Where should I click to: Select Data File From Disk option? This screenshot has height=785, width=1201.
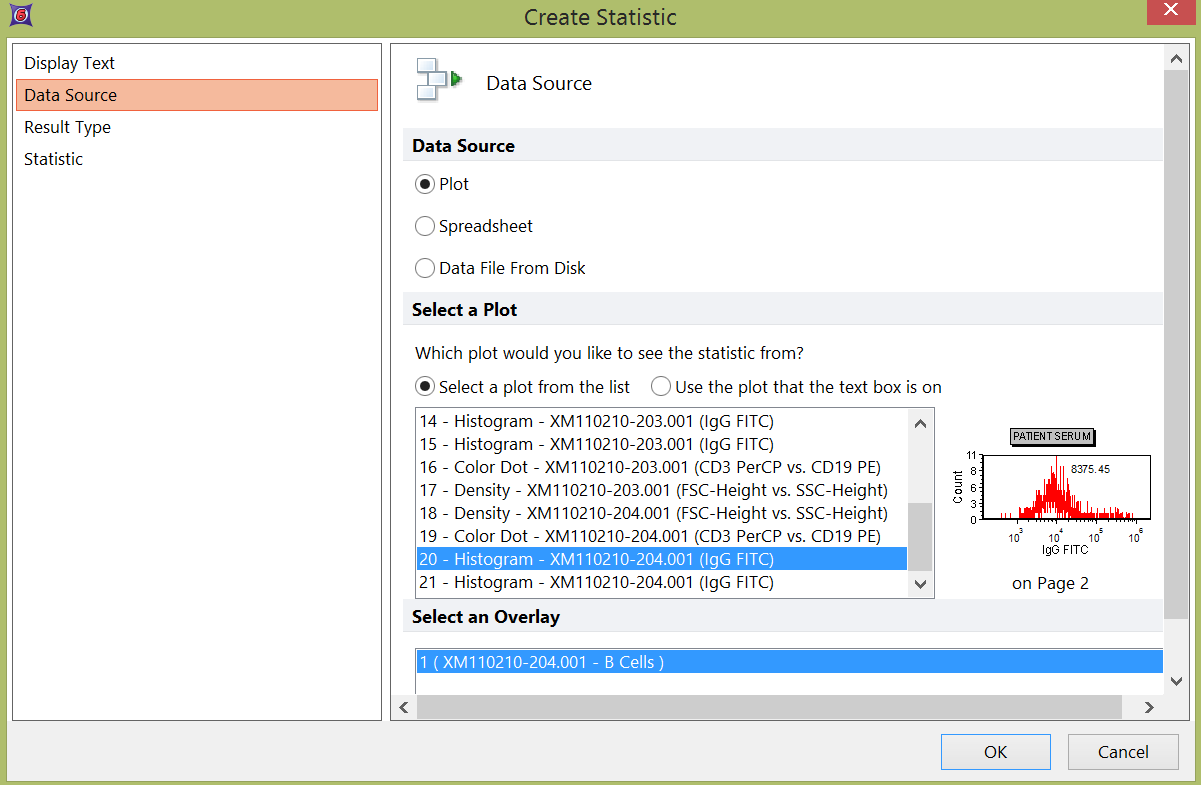[x=425, y=268]
